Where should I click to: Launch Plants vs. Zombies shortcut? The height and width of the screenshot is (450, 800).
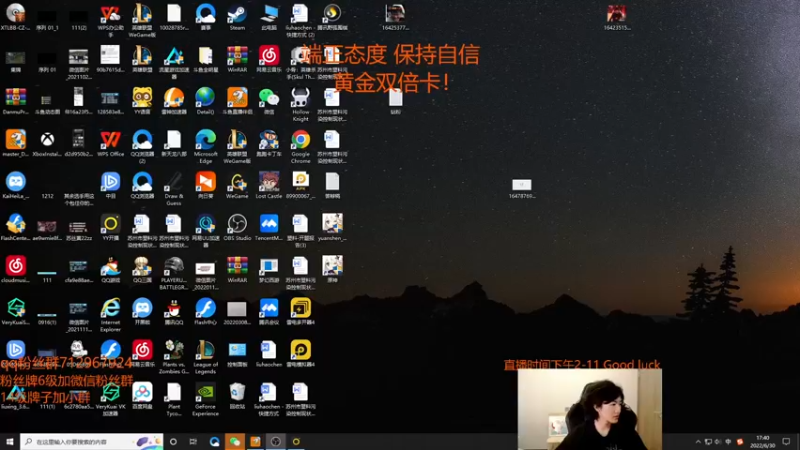[x=173, y=357]
